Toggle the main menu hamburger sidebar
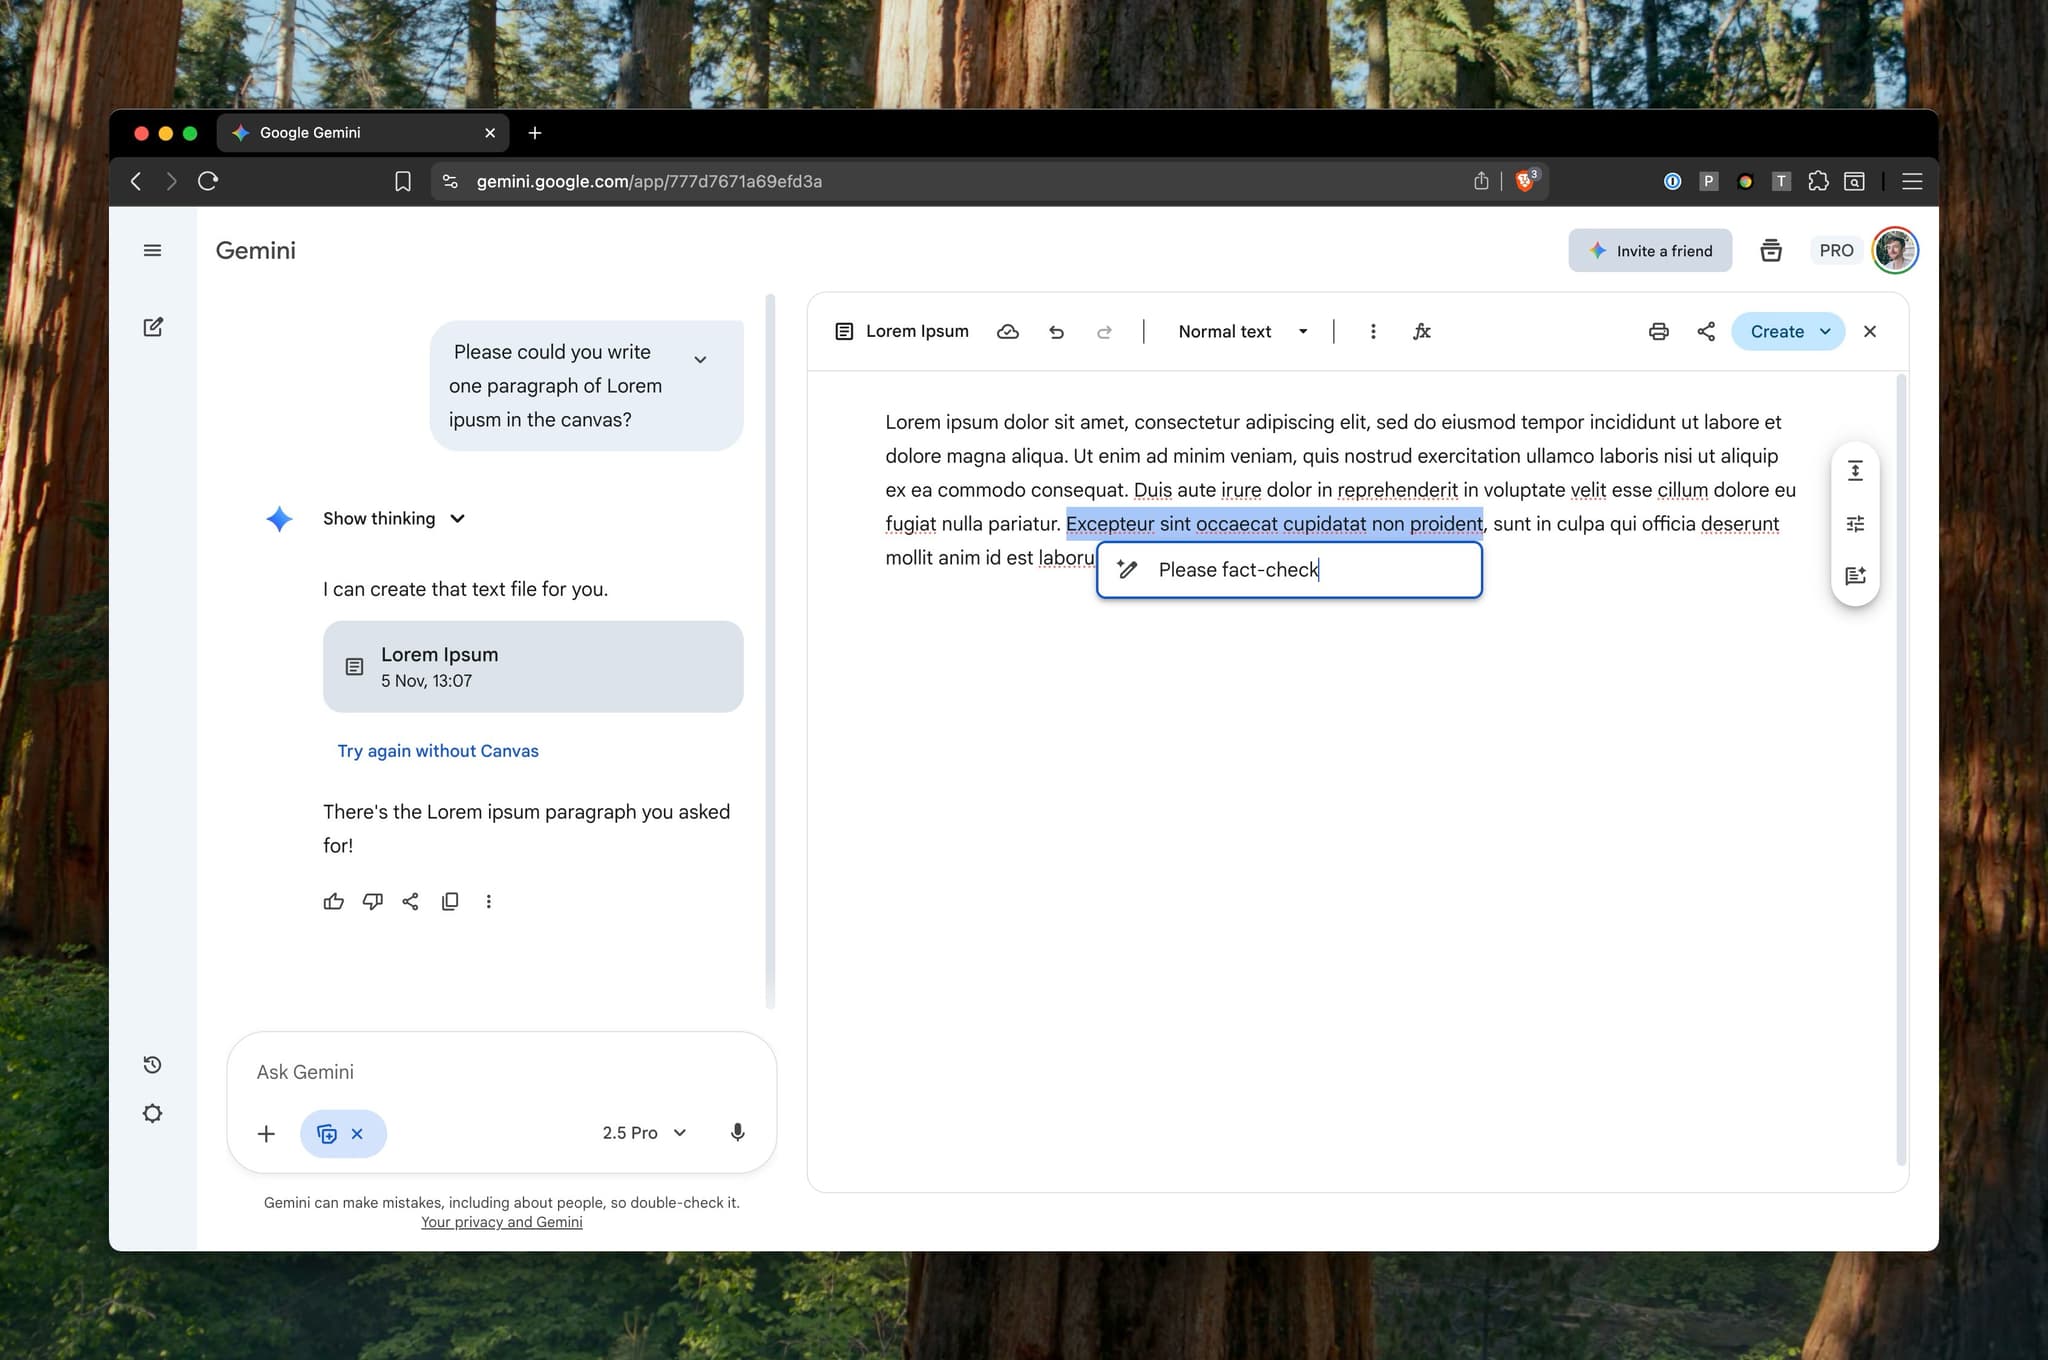 coord(152,250)
